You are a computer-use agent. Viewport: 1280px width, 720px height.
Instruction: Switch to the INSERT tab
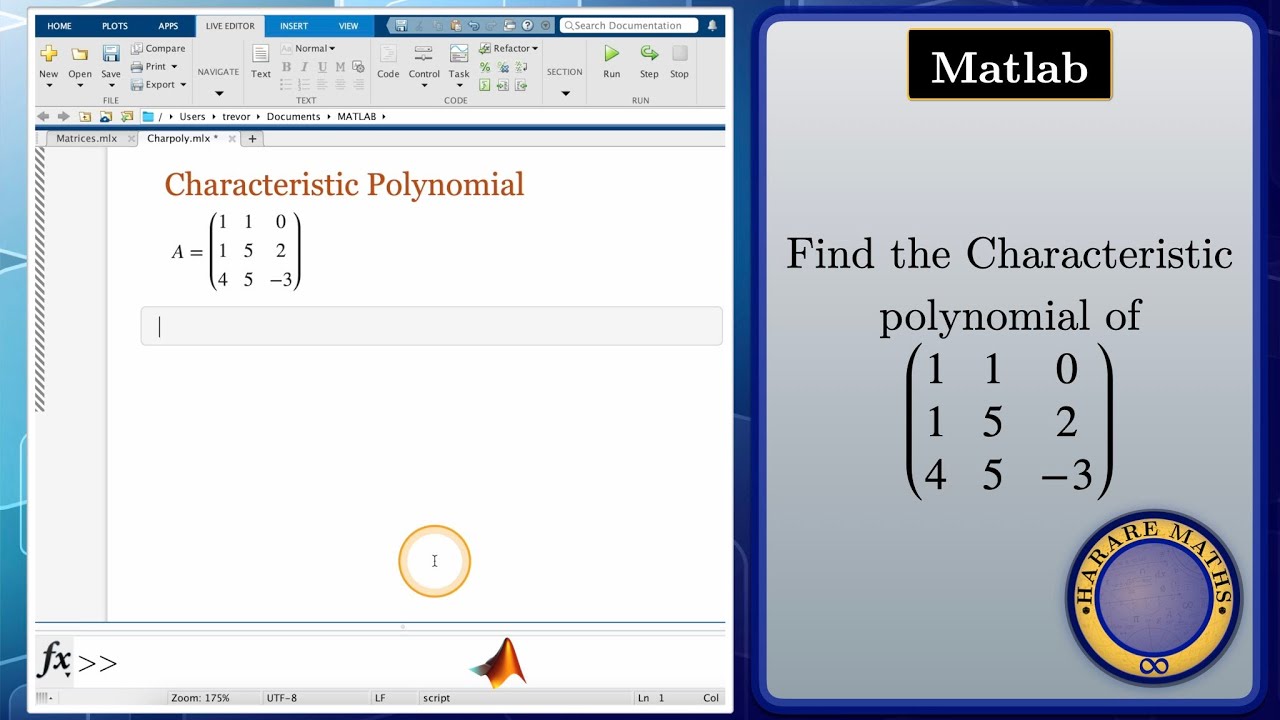click(x=294, y=26)
